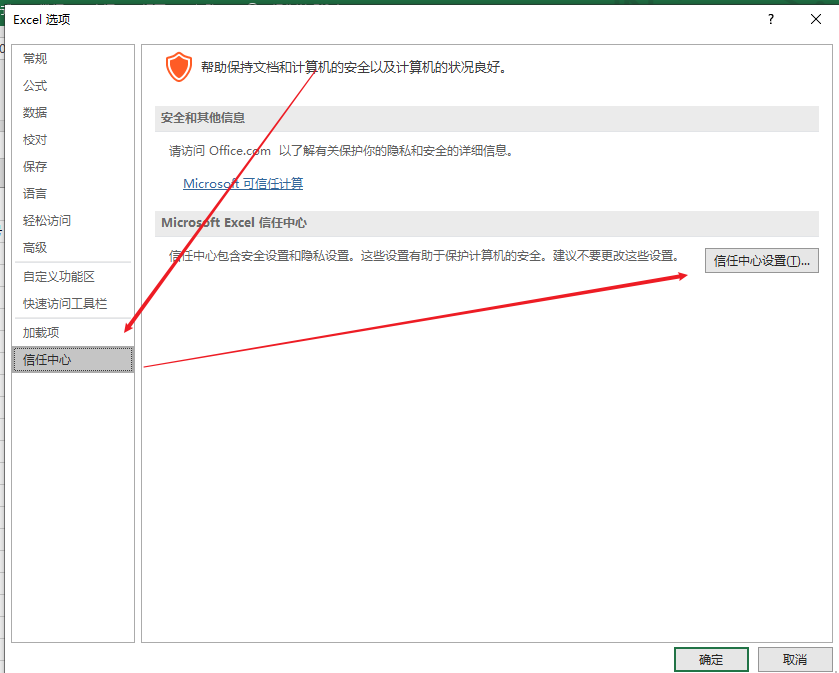The width and height of the screenshot is (839, 673).
Task: Click the 请访问 Office.com description text
Action: click(341, 151)
